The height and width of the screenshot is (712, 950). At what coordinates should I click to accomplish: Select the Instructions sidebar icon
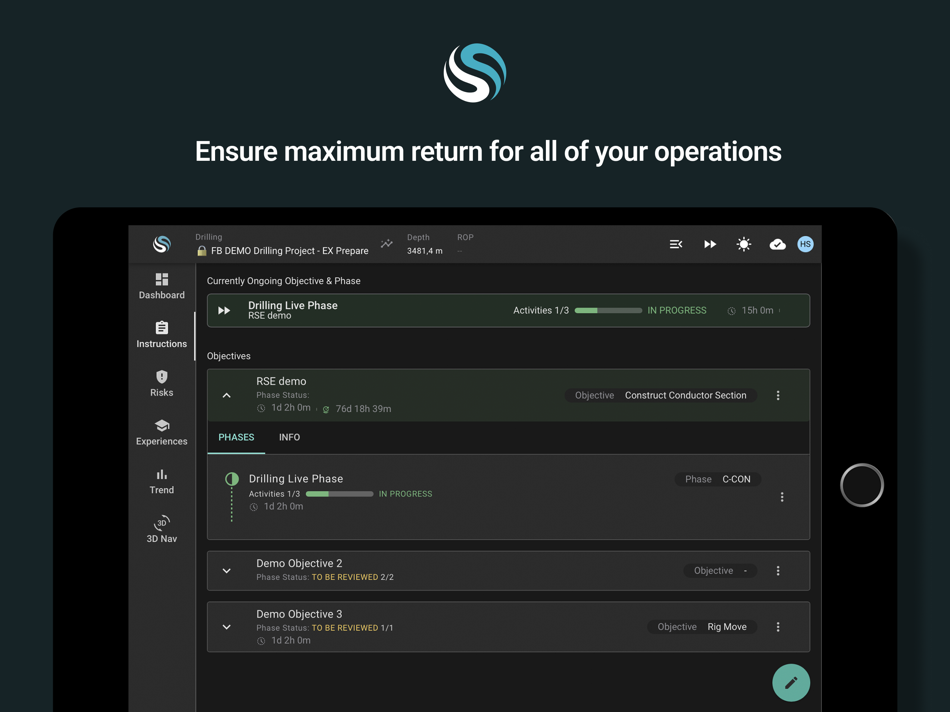[161, 335]
